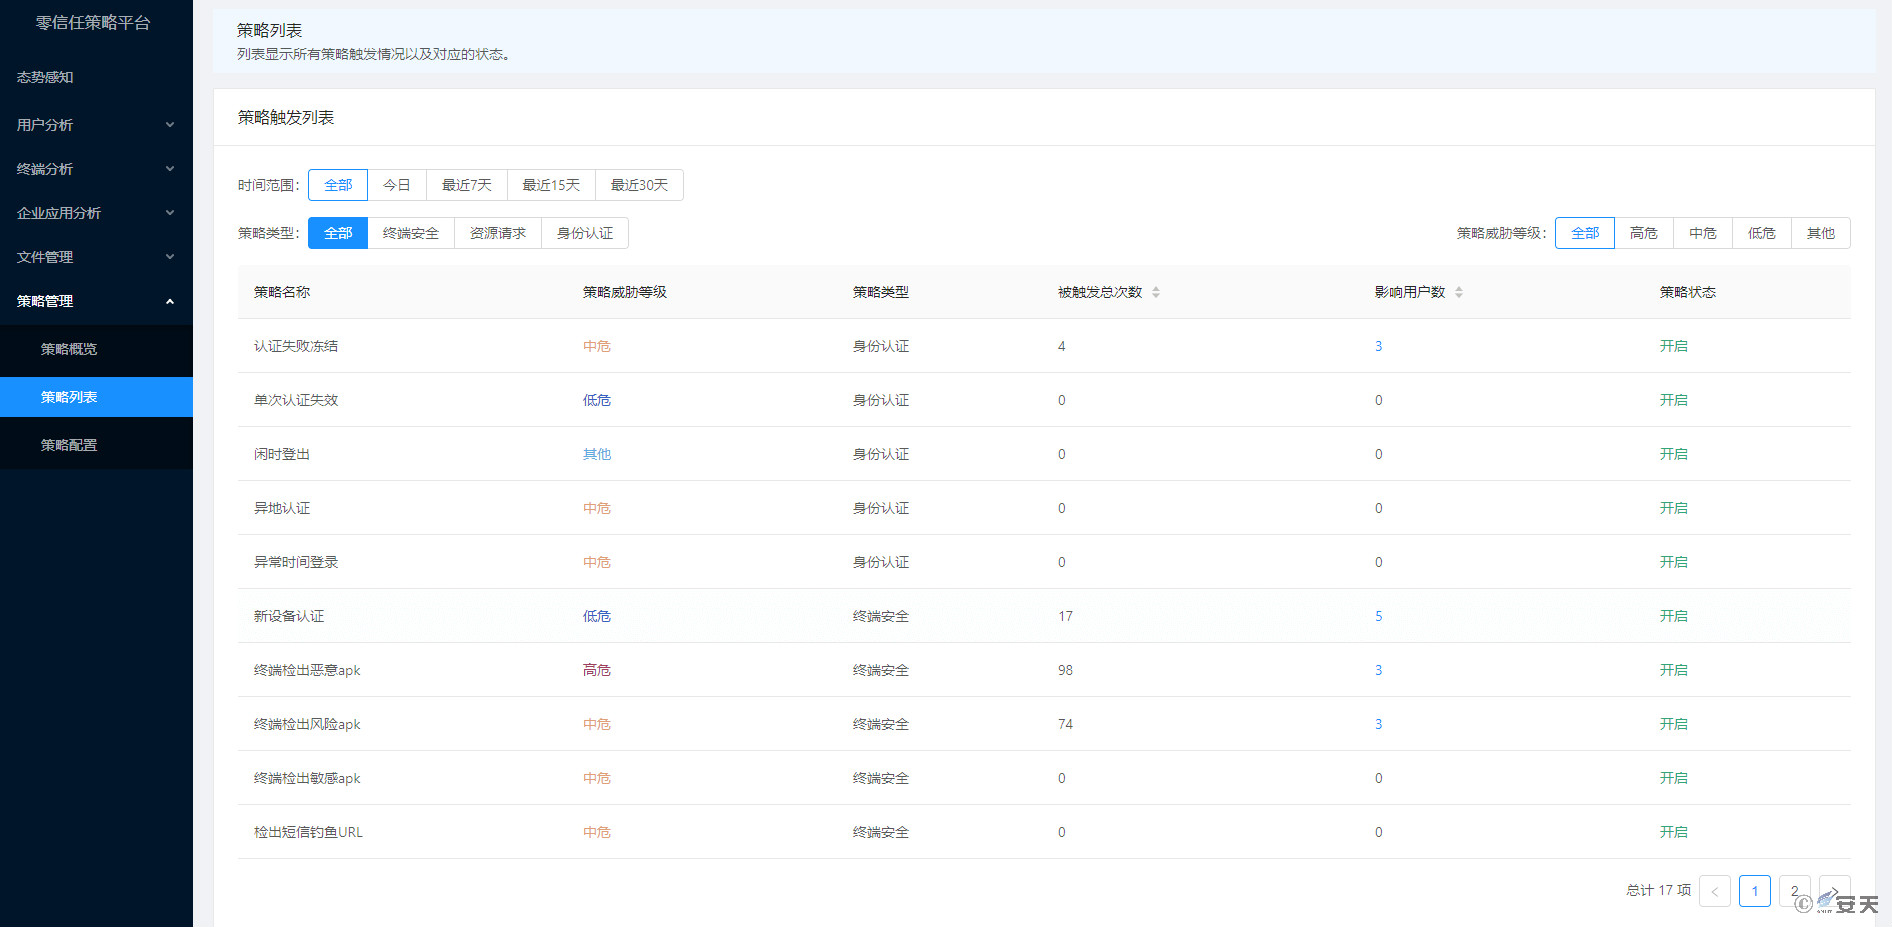Click 开启 status for 认证失败冻结
This screenshot has width=1892, height=927.
point(1674,346)
